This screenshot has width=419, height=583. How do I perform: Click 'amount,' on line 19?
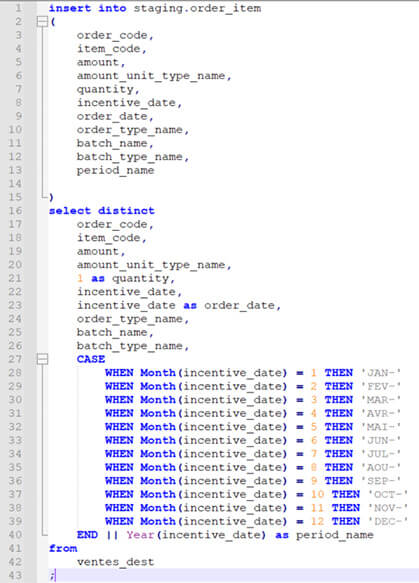coord(101,251)
